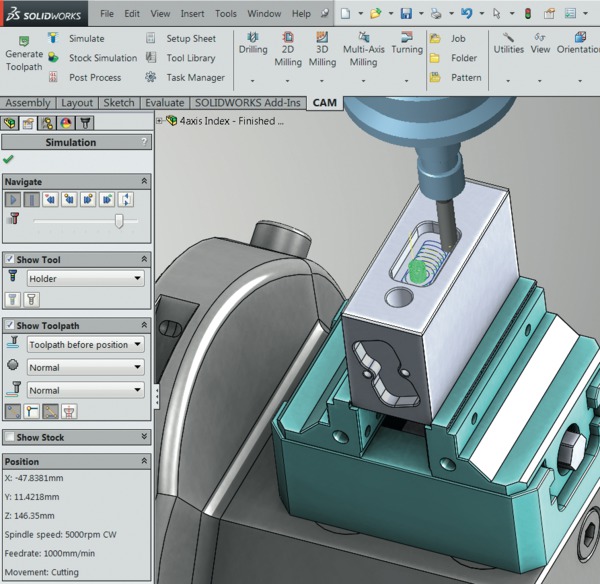
Task: Open the Holder dropdown under Show Tool
Action: [x=84, y=279]
